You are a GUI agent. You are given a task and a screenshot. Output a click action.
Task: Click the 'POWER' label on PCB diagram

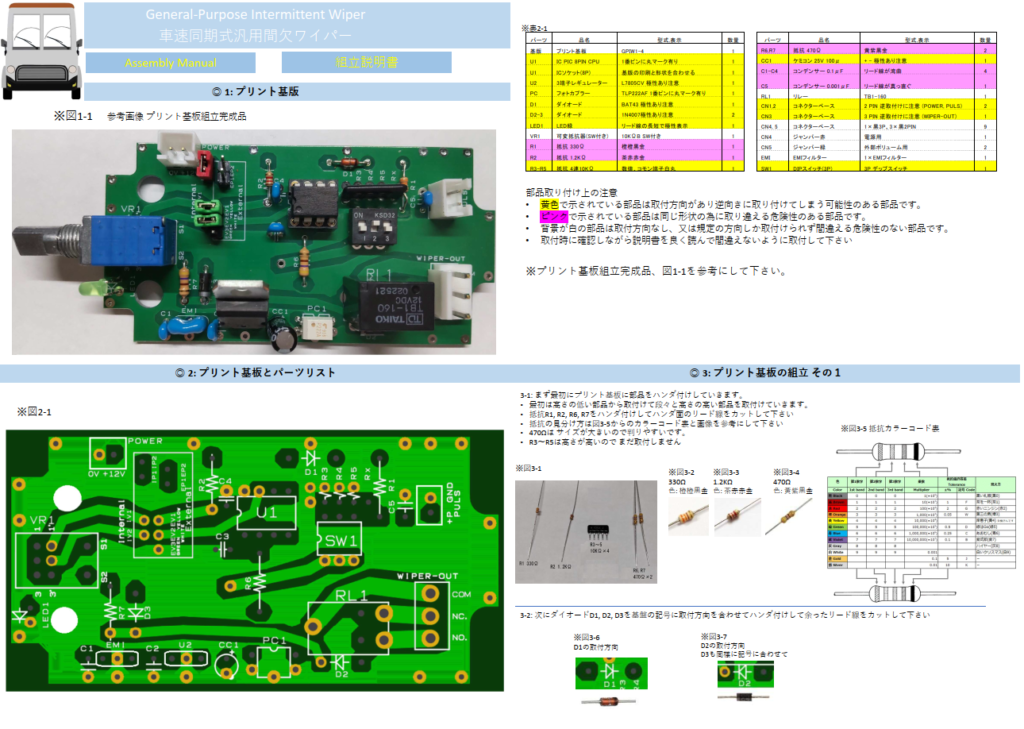(x=145, y=441)
